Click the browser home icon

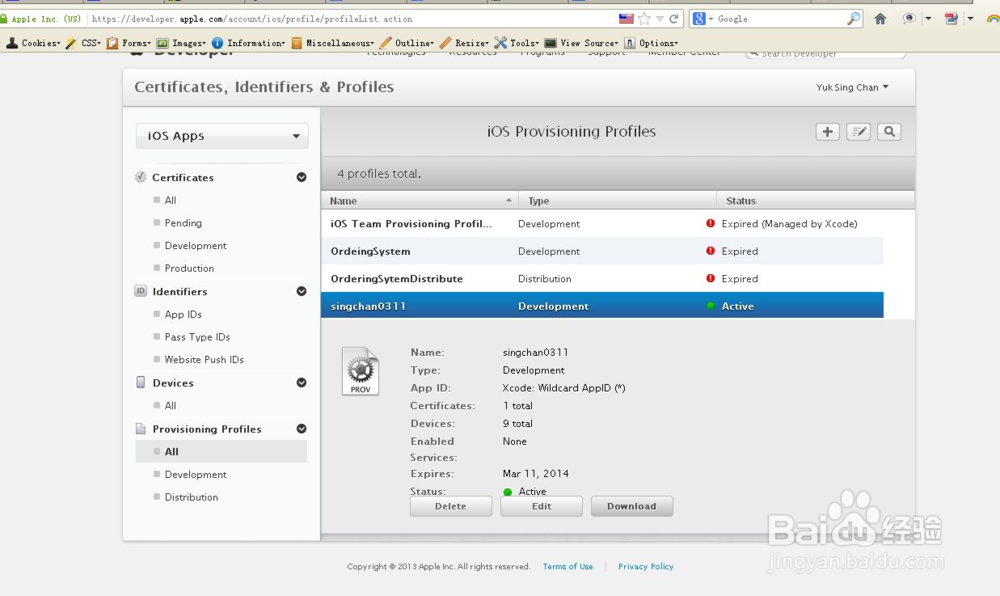point(880,18)
